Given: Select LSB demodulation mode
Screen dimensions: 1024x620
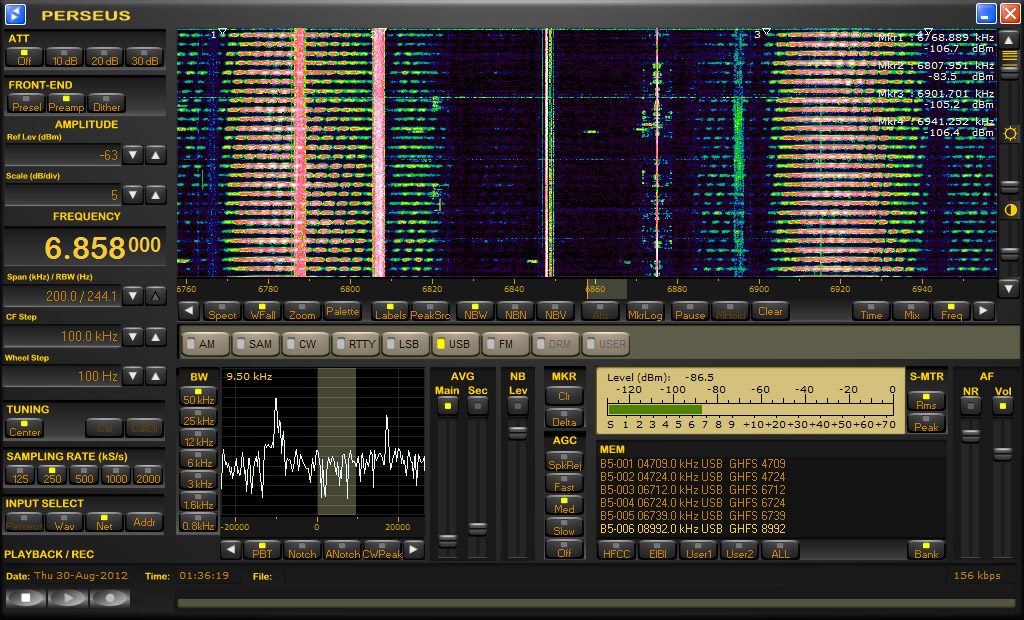Looking at the screenshot, I should click(x=405, y=344).
